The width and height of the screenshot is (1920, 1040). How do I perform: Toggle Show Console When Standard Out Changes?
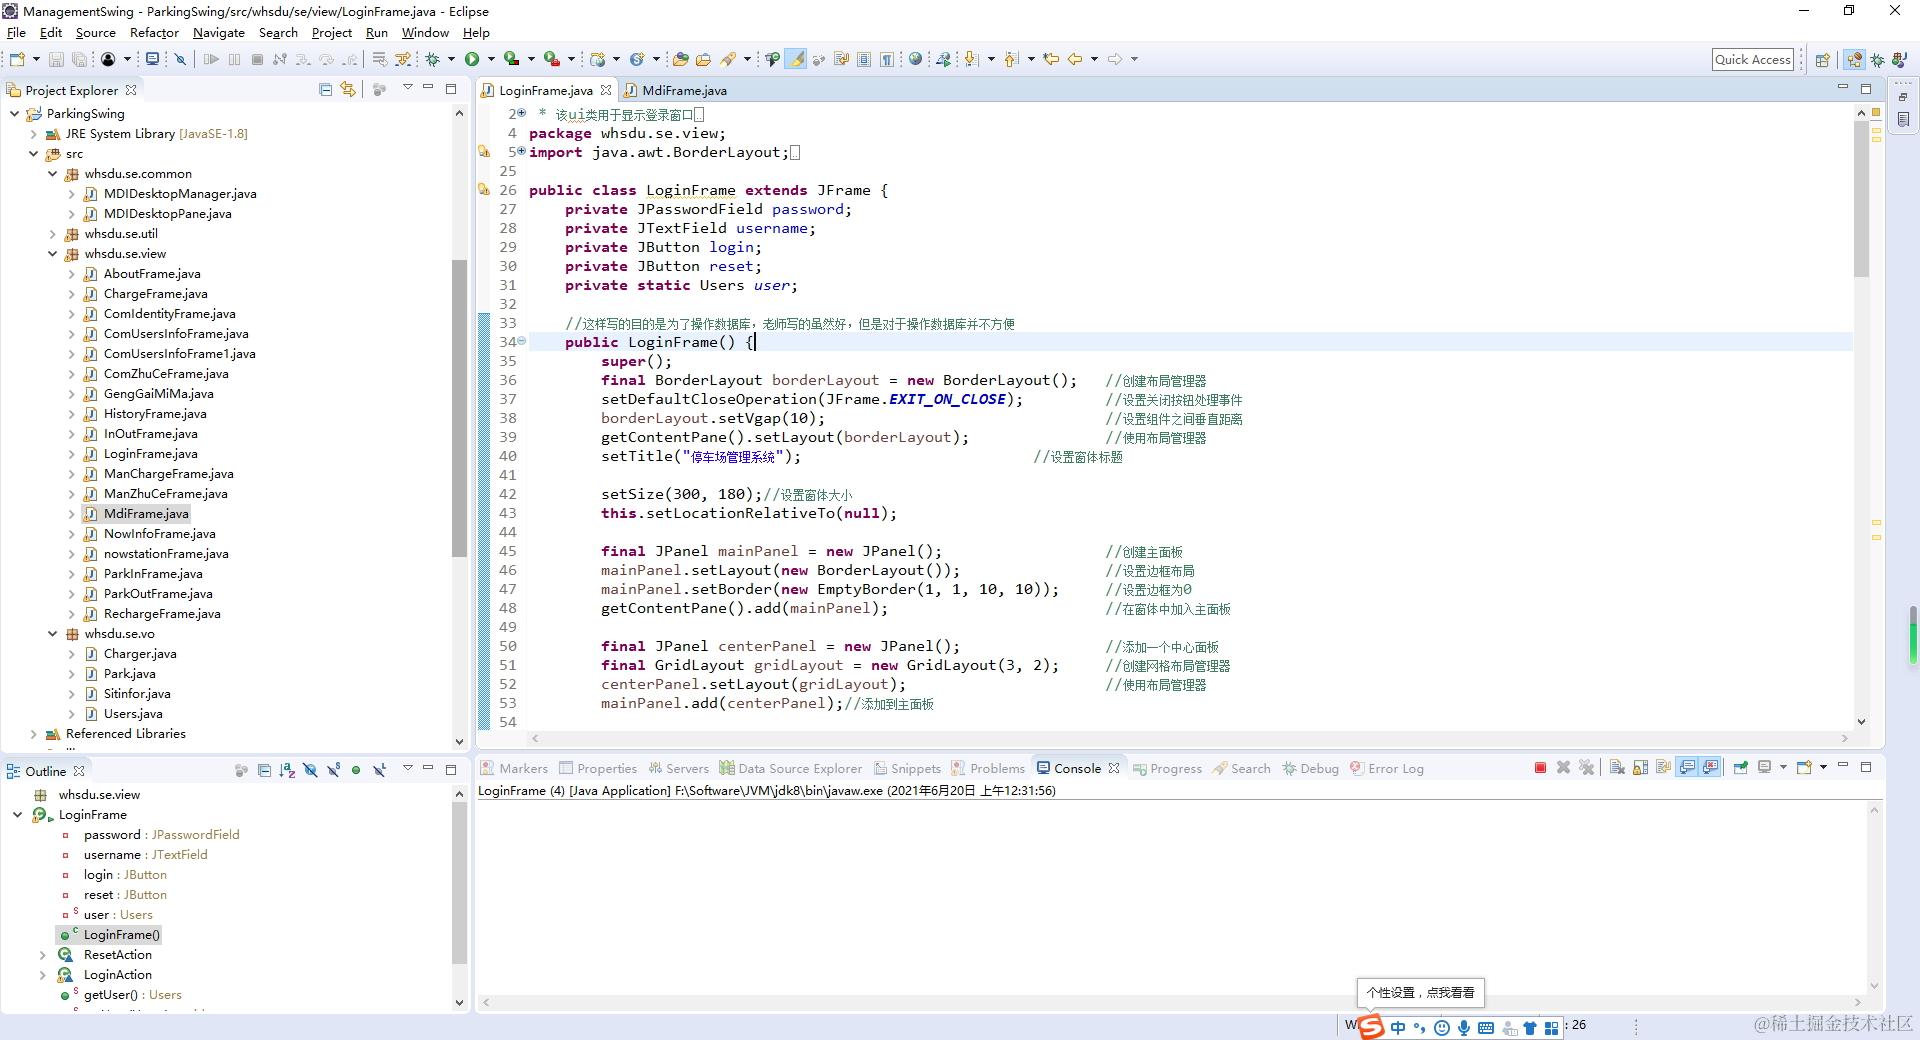pyautogui.click(x=1687, y=768)
